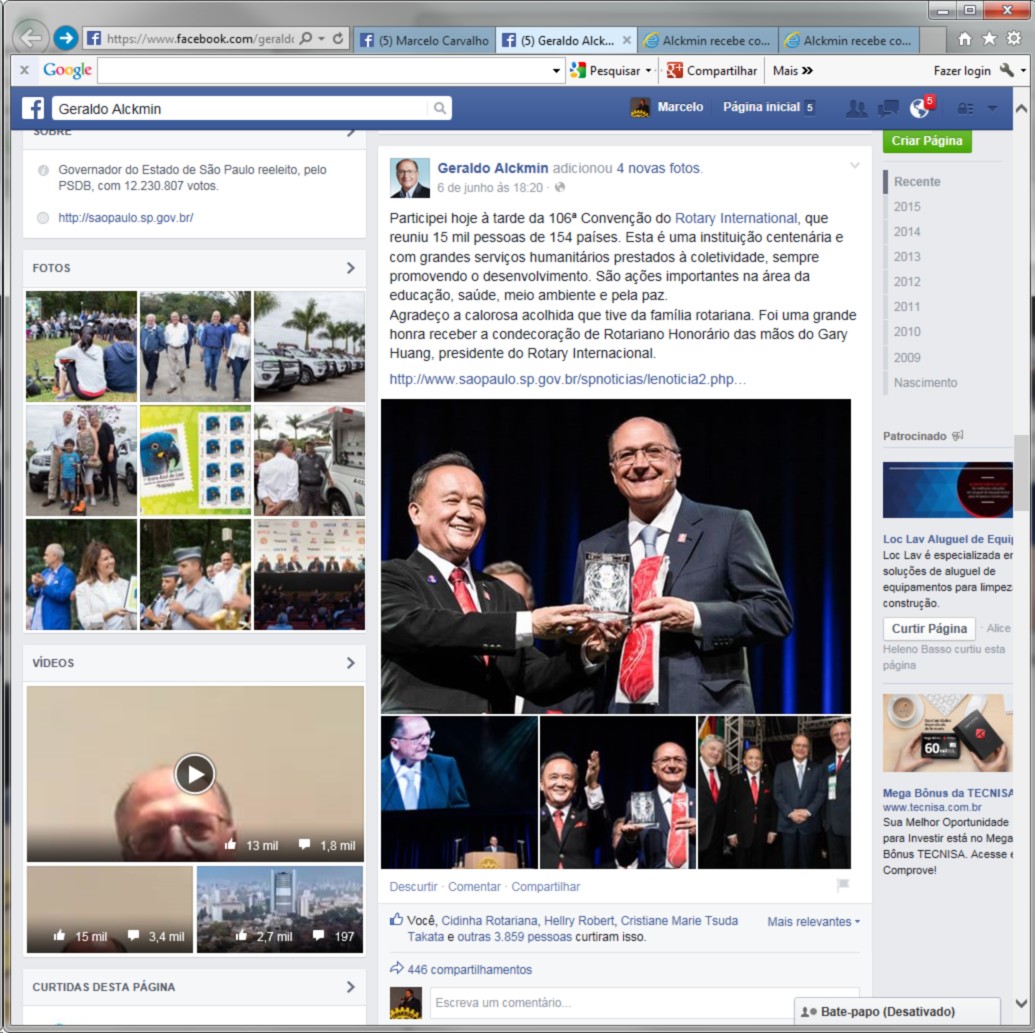1035x1033 pixels.
Task: Open the friend requests icon
Action: point(856,108)
